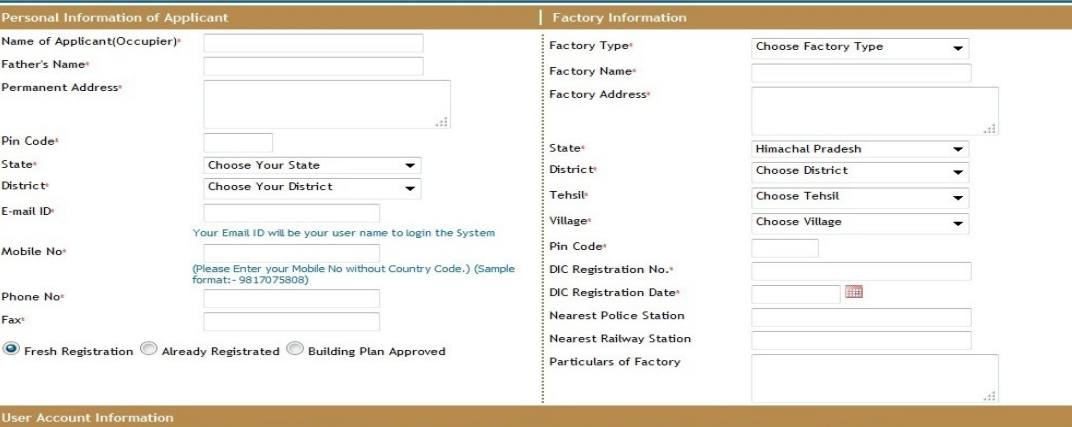Select the Fresh Registration radio button
Screen dimensions: 1072x427
(11, 350)
